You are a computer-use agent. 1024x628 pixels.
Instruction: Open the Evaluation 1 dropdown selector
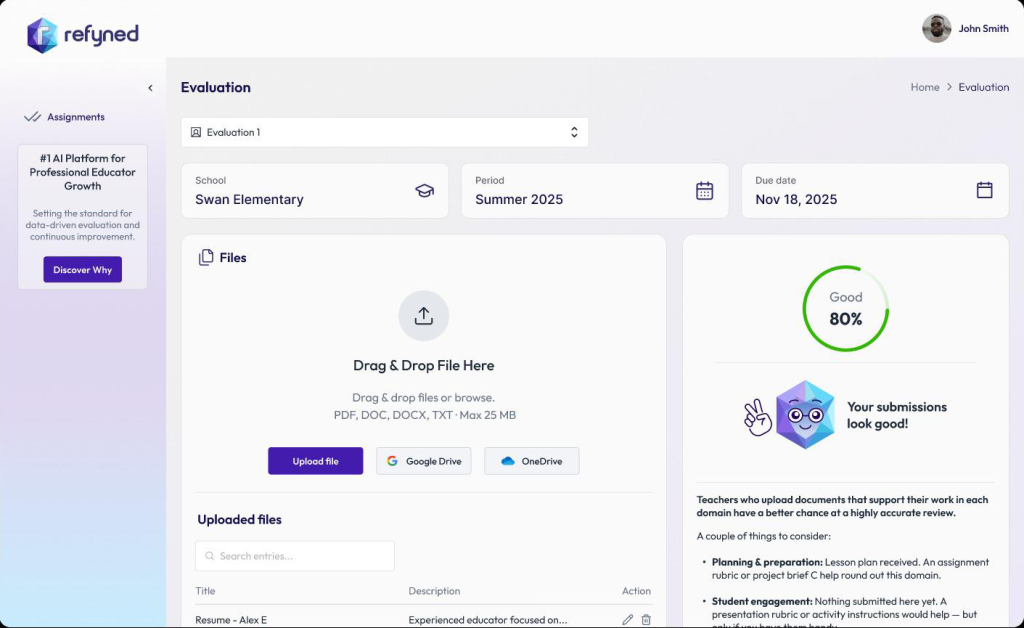click(x=384, y=132)
